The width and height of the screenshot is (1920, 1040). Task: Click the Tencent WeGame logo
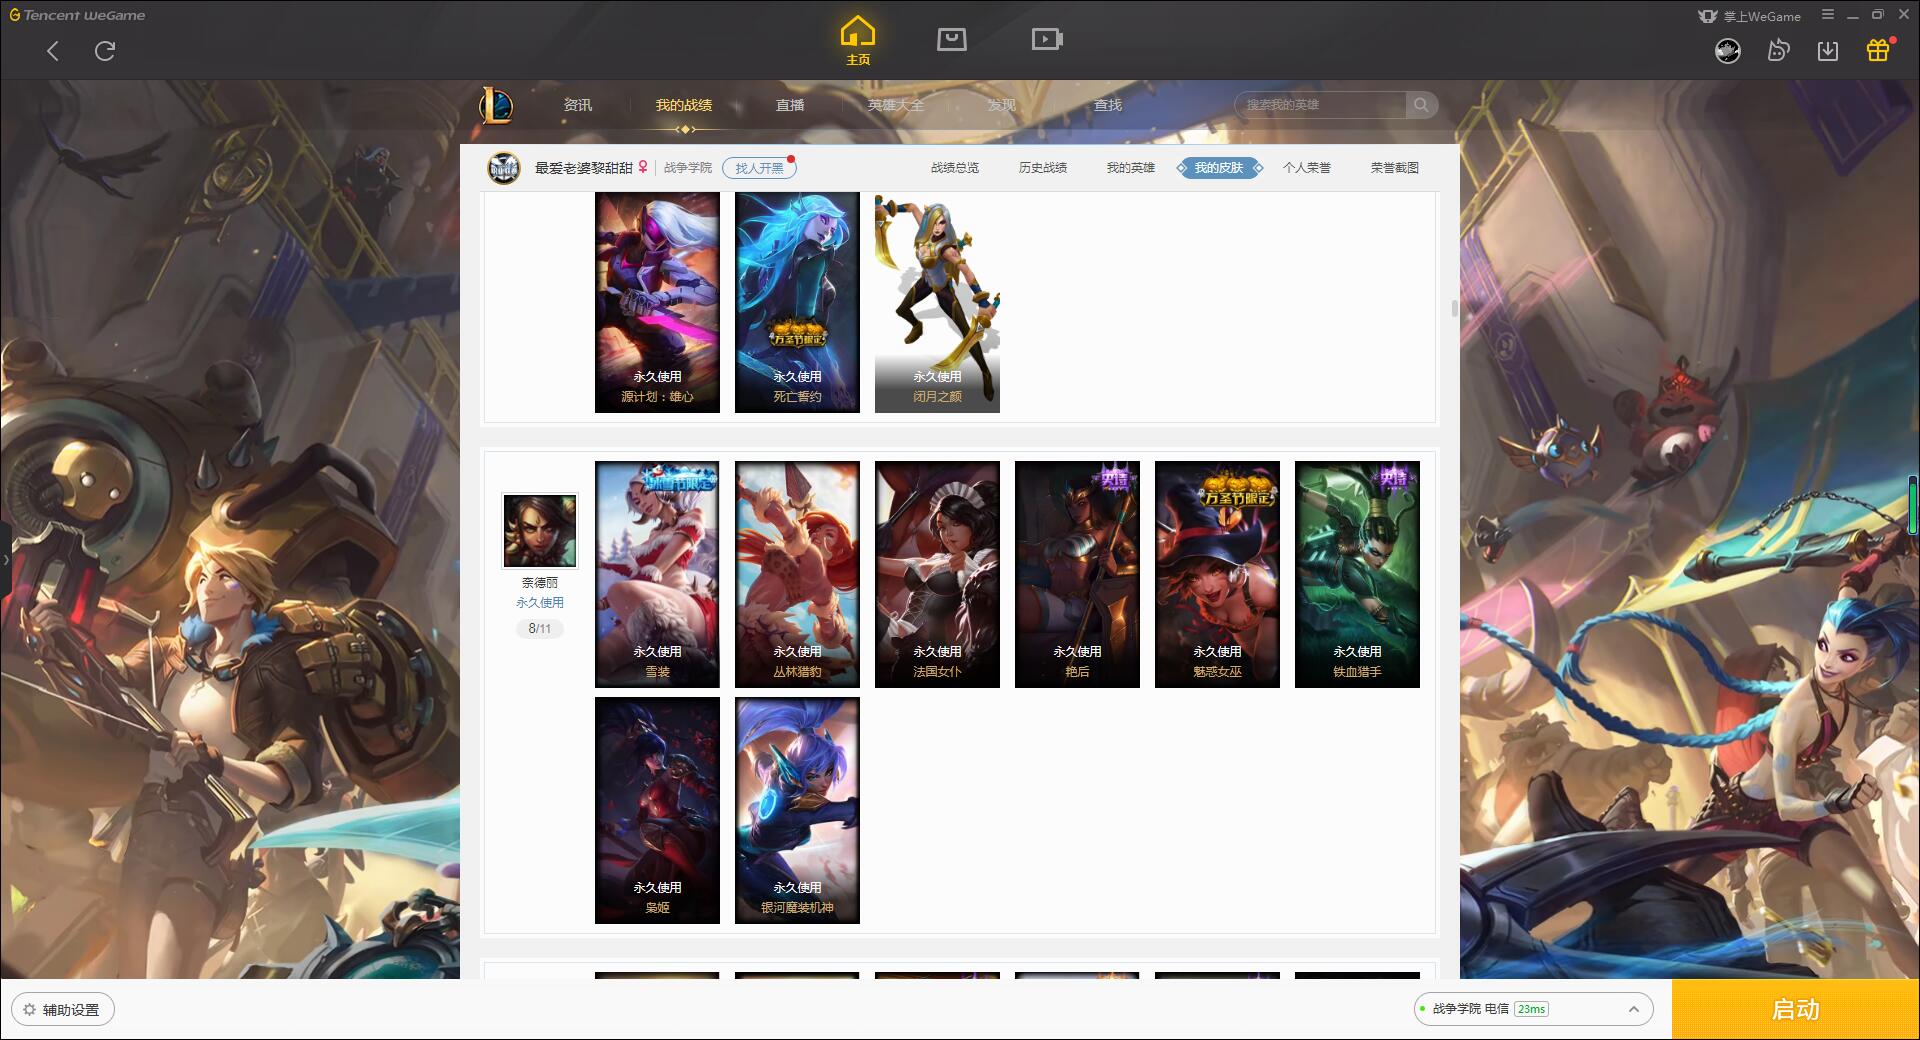[x=77, y=15]
